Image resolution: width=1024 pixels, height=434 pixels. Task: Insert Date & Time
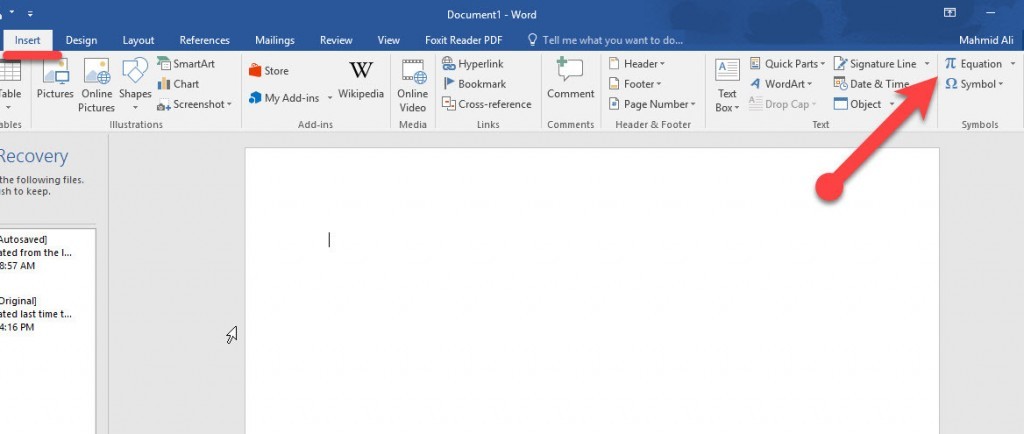[871, 84]
